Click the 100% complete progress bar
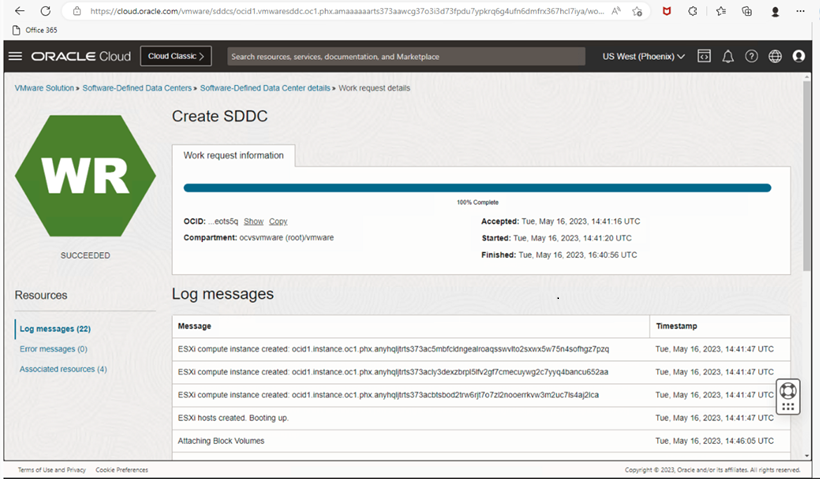Image resolution: width=820 pixels, height=479 pixels. pos(477,187)
